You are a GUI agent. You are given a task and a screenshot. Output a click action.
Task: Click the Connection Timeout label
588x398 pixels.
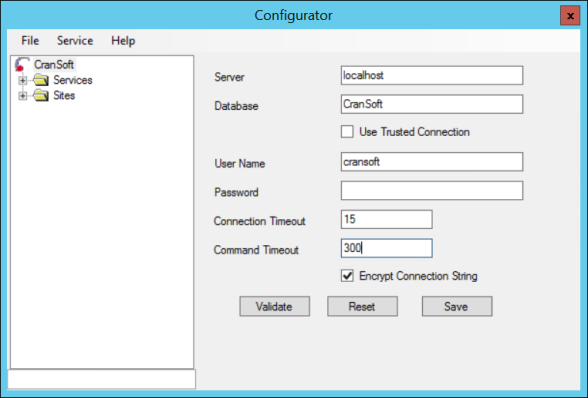(x=260, y=221)
